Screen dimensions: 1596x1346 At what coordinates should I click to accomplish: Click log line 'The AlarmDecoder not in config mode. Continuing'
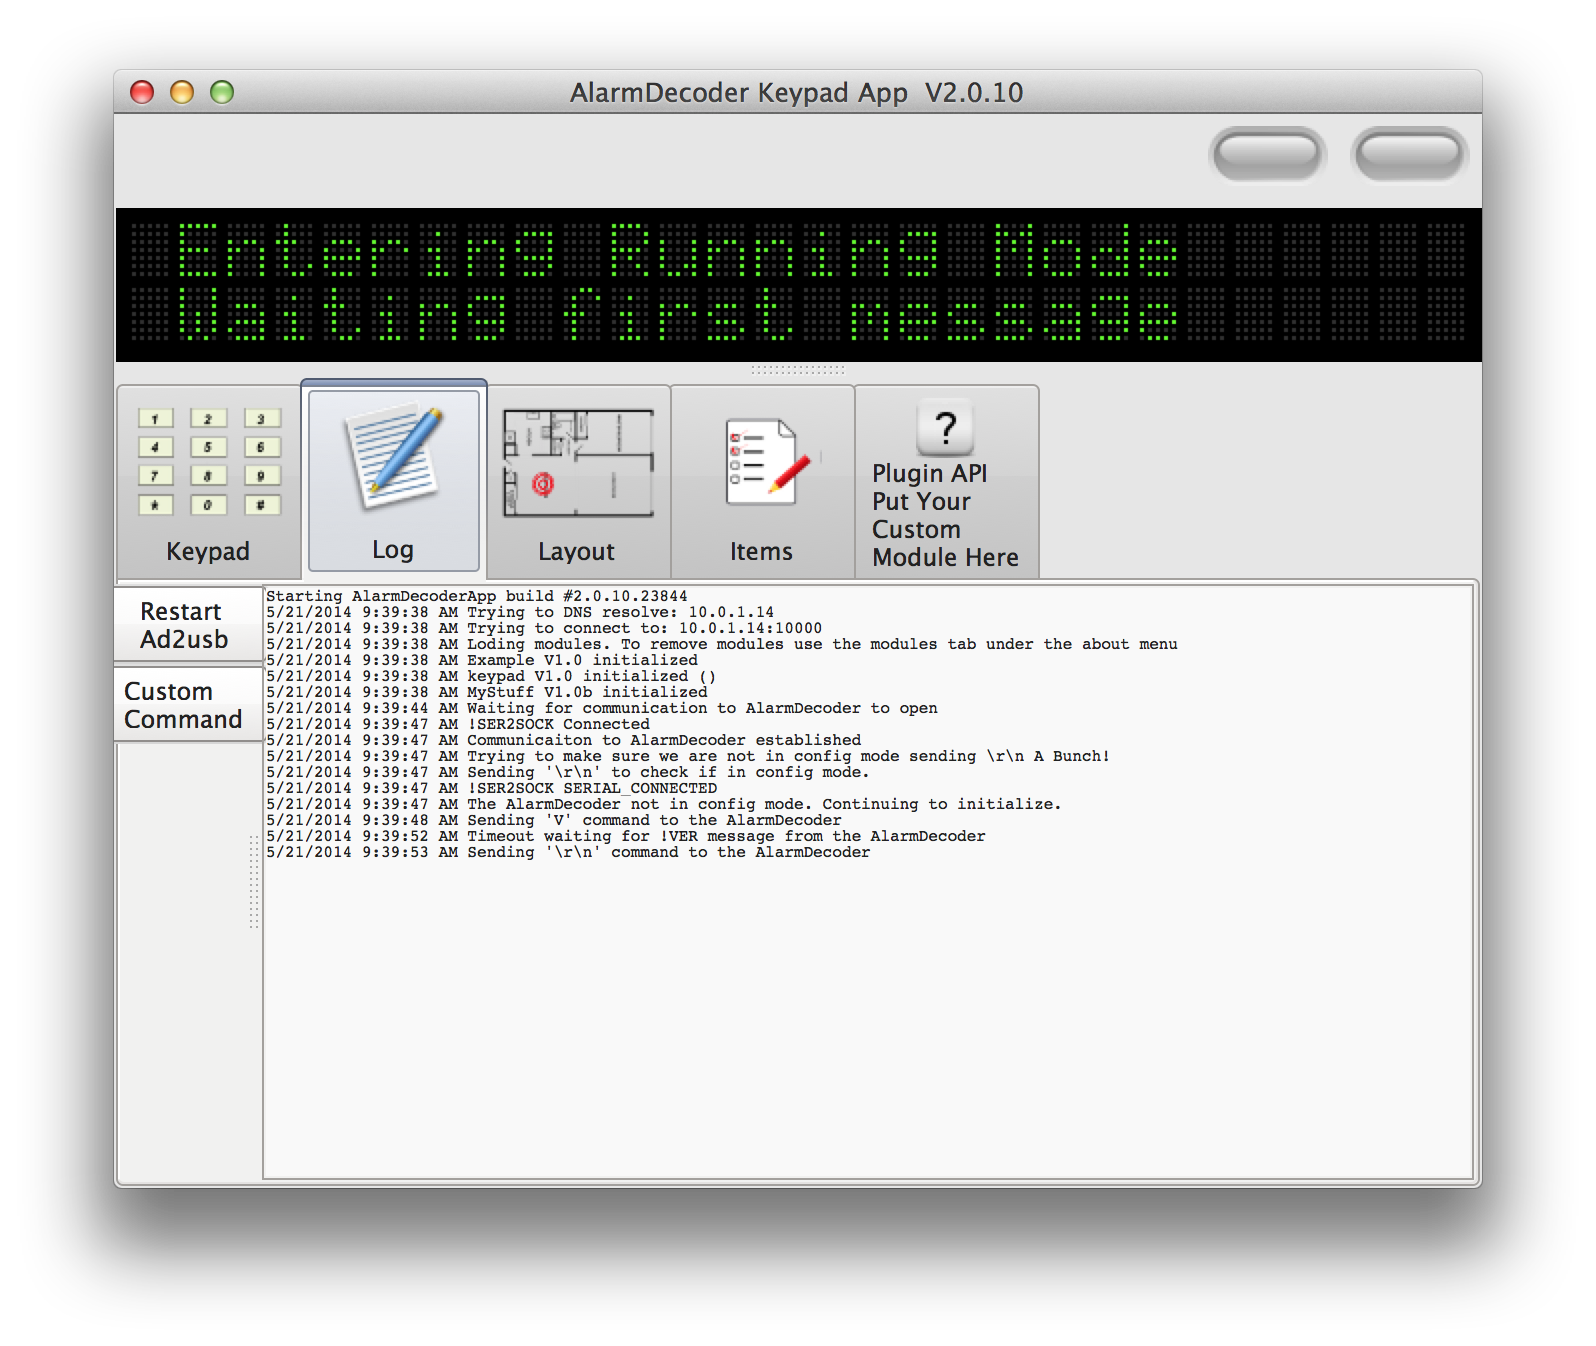tap(664, 804)
